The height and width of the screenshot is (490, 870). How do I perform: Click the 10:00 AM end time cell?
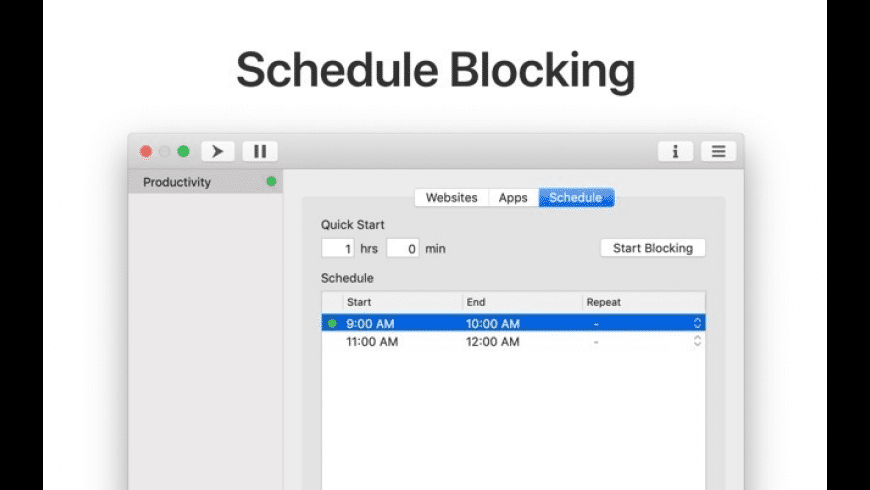[x=493, y=323]
